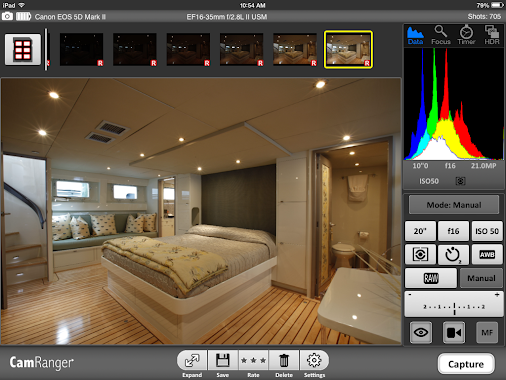Click the metering mode icon button
Screen dimensions: 506x380
click(420, 255)
